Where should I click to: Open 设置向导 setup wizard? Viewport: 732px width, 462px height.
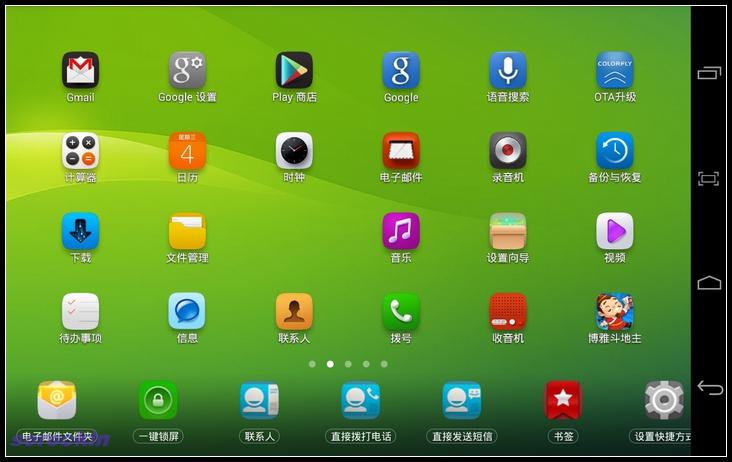click(508, 231)
